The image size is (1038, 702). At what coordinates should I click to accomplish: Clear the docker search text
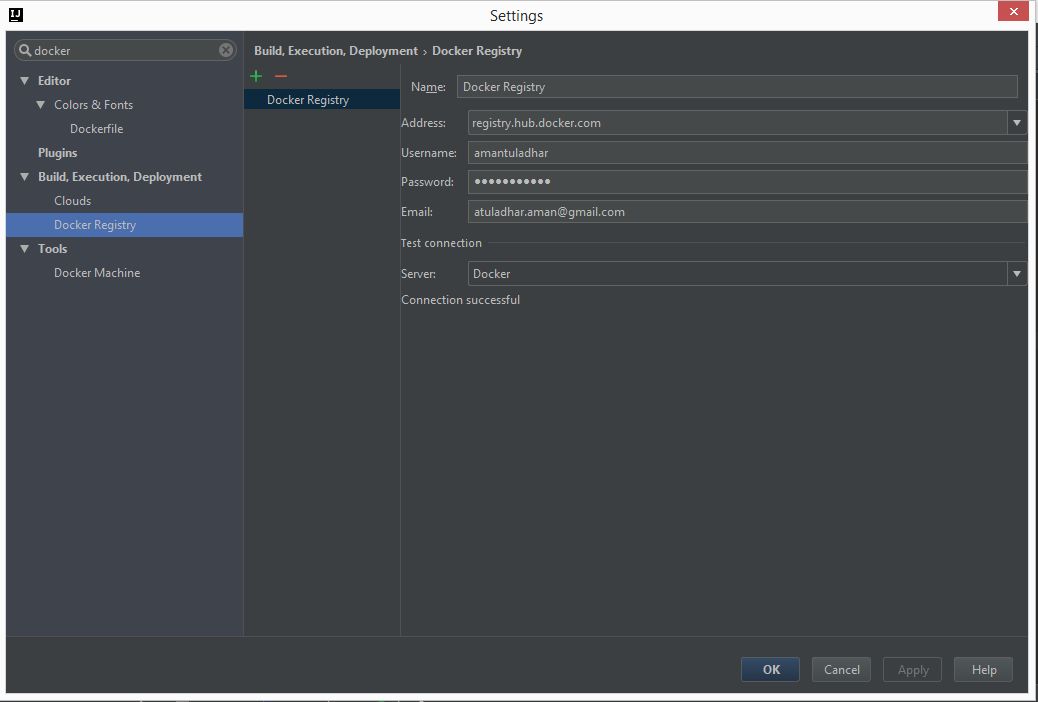[x=226, y=50]
